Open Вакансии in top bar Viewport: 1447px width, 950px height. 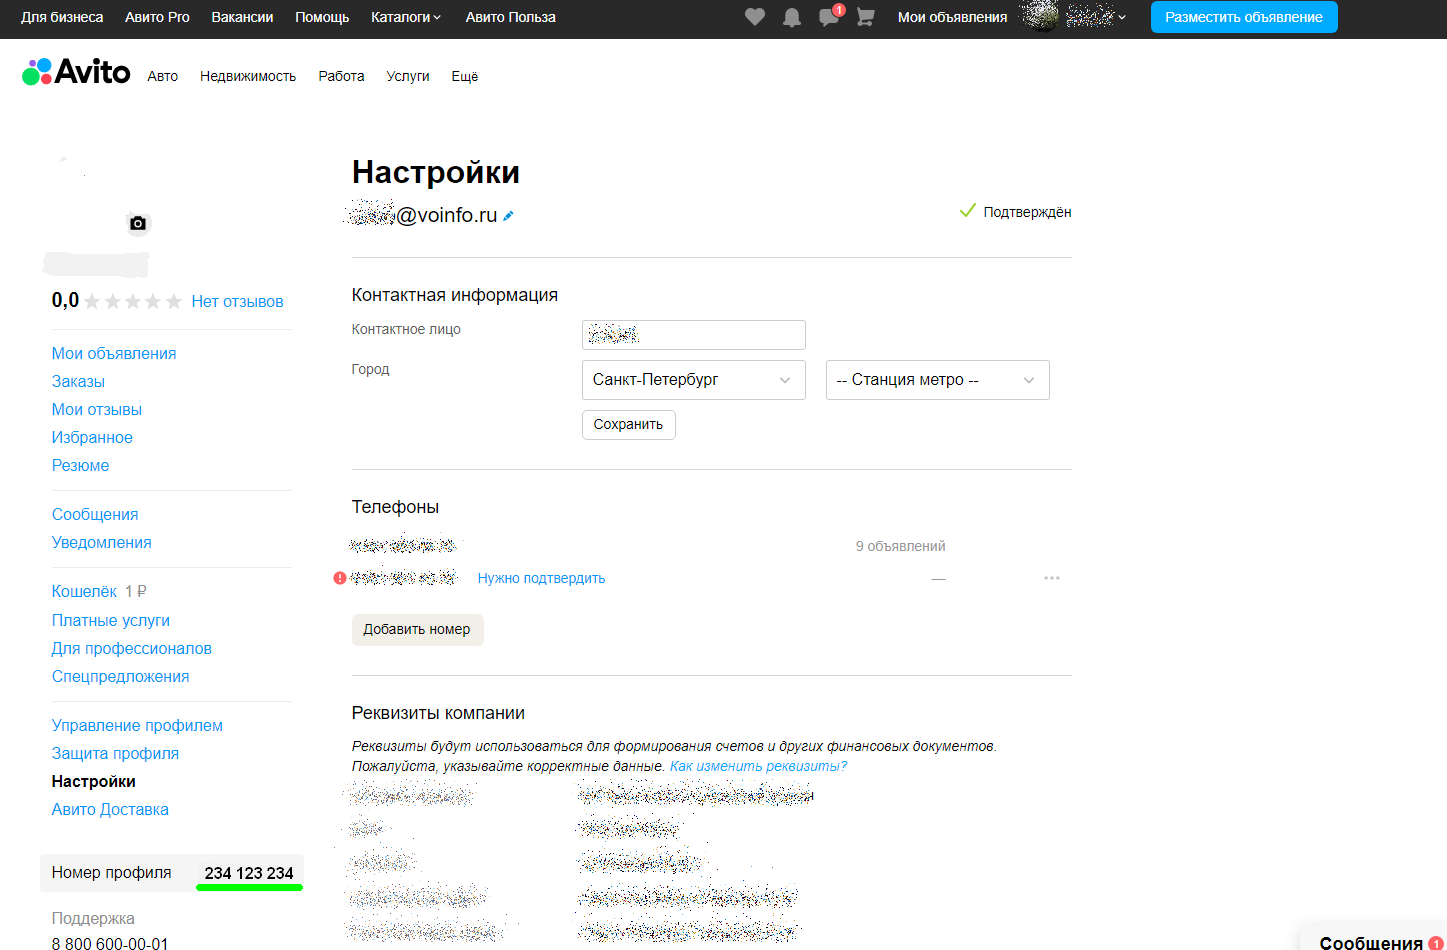click(242, 17)
